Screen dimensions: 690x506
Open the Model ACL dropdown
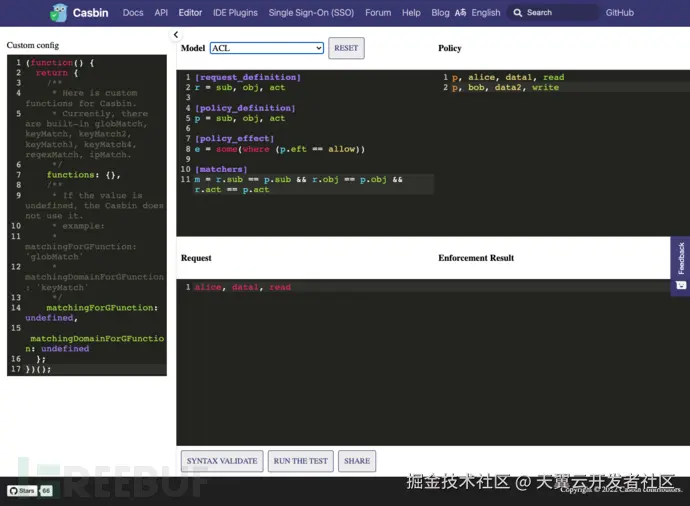point(267,48)
